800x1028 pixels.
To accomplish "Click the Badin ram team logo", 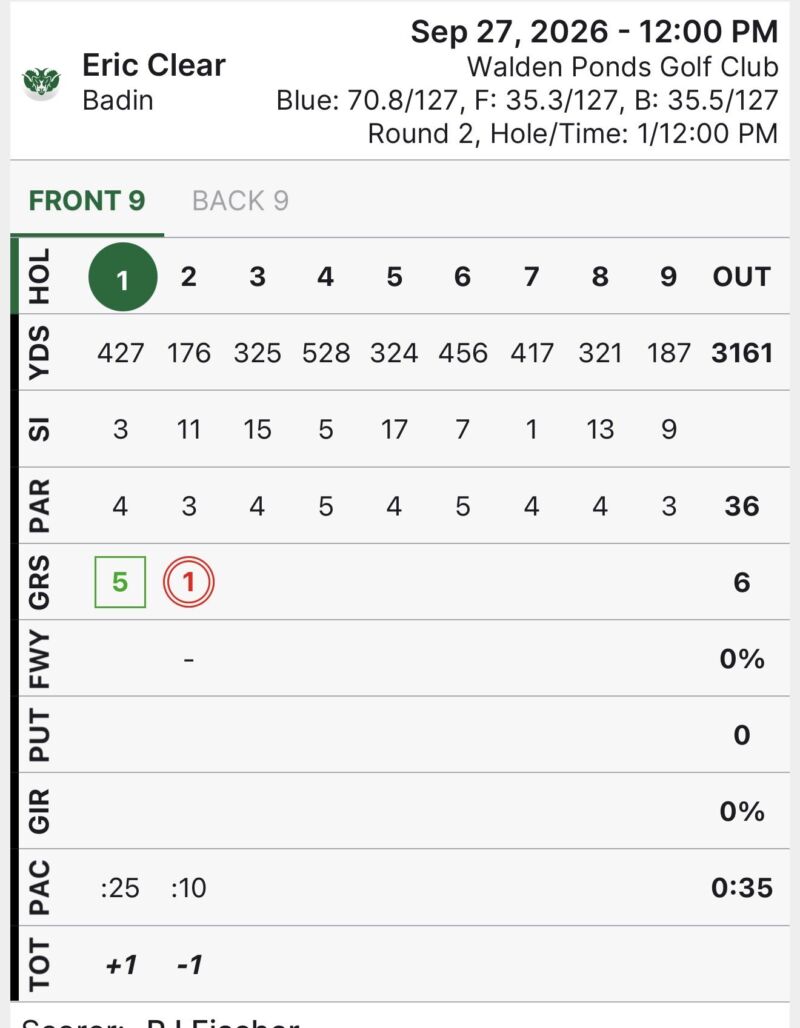I will coord(41,83).
